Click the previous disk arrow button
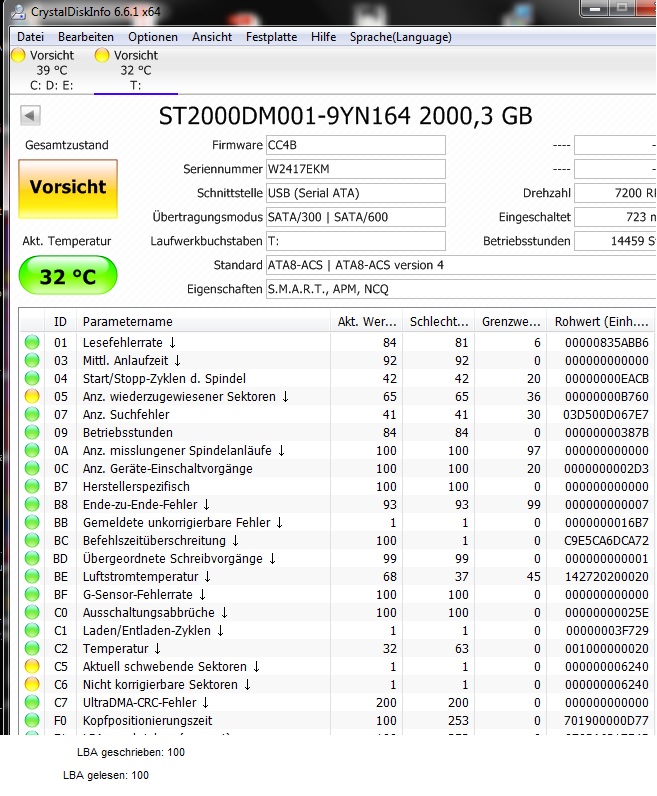The width and height of the screenshot is (657, 796). point(30,115)
